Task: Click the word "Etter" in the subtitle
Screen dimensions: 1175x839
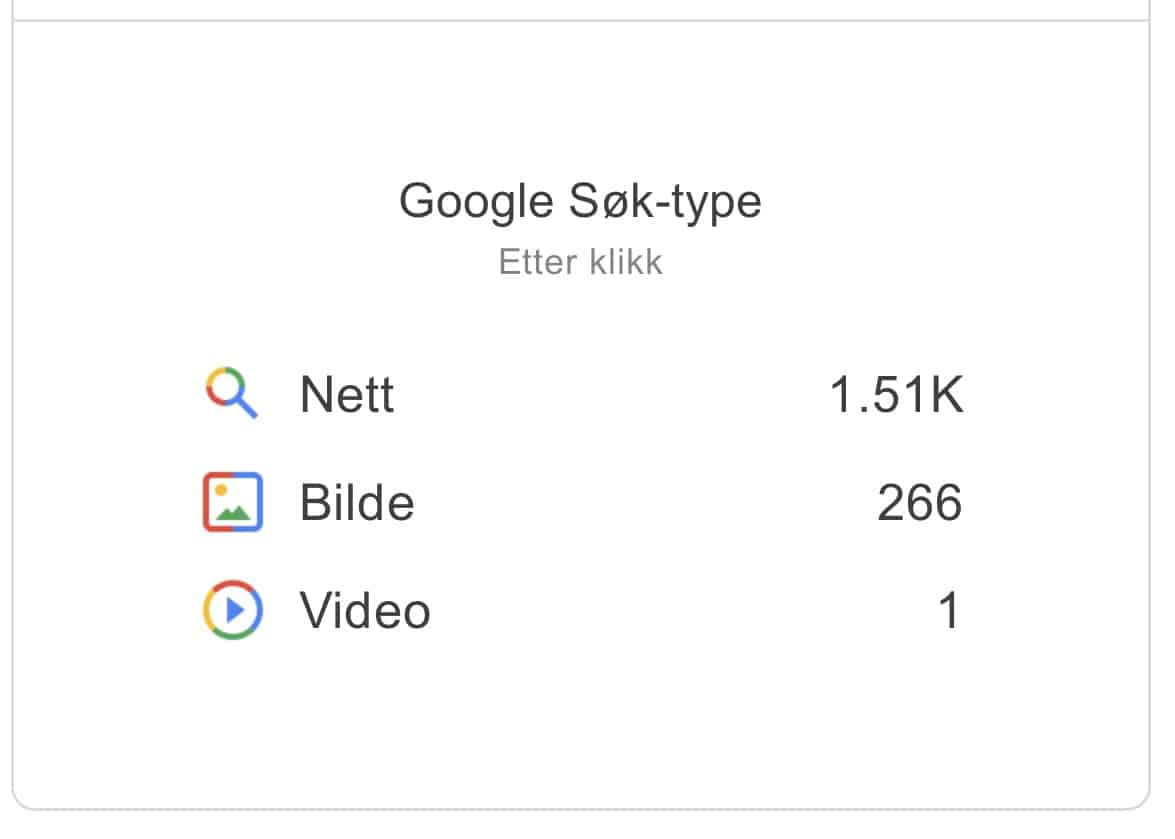Action: coord(537,262)
